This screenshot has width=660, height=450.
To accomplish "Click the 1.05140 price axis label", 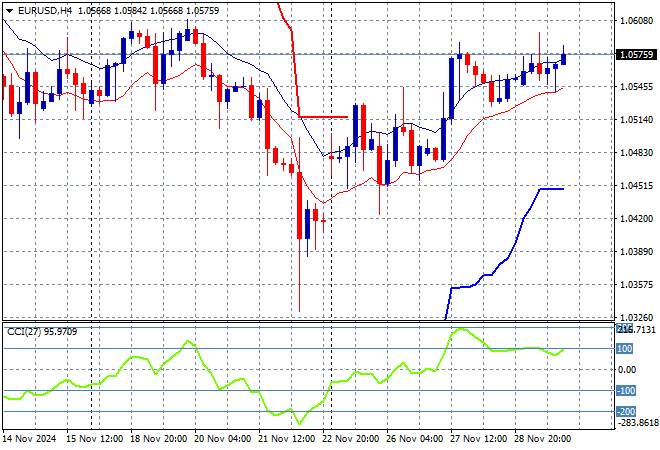I will click(x=636, y=120).
